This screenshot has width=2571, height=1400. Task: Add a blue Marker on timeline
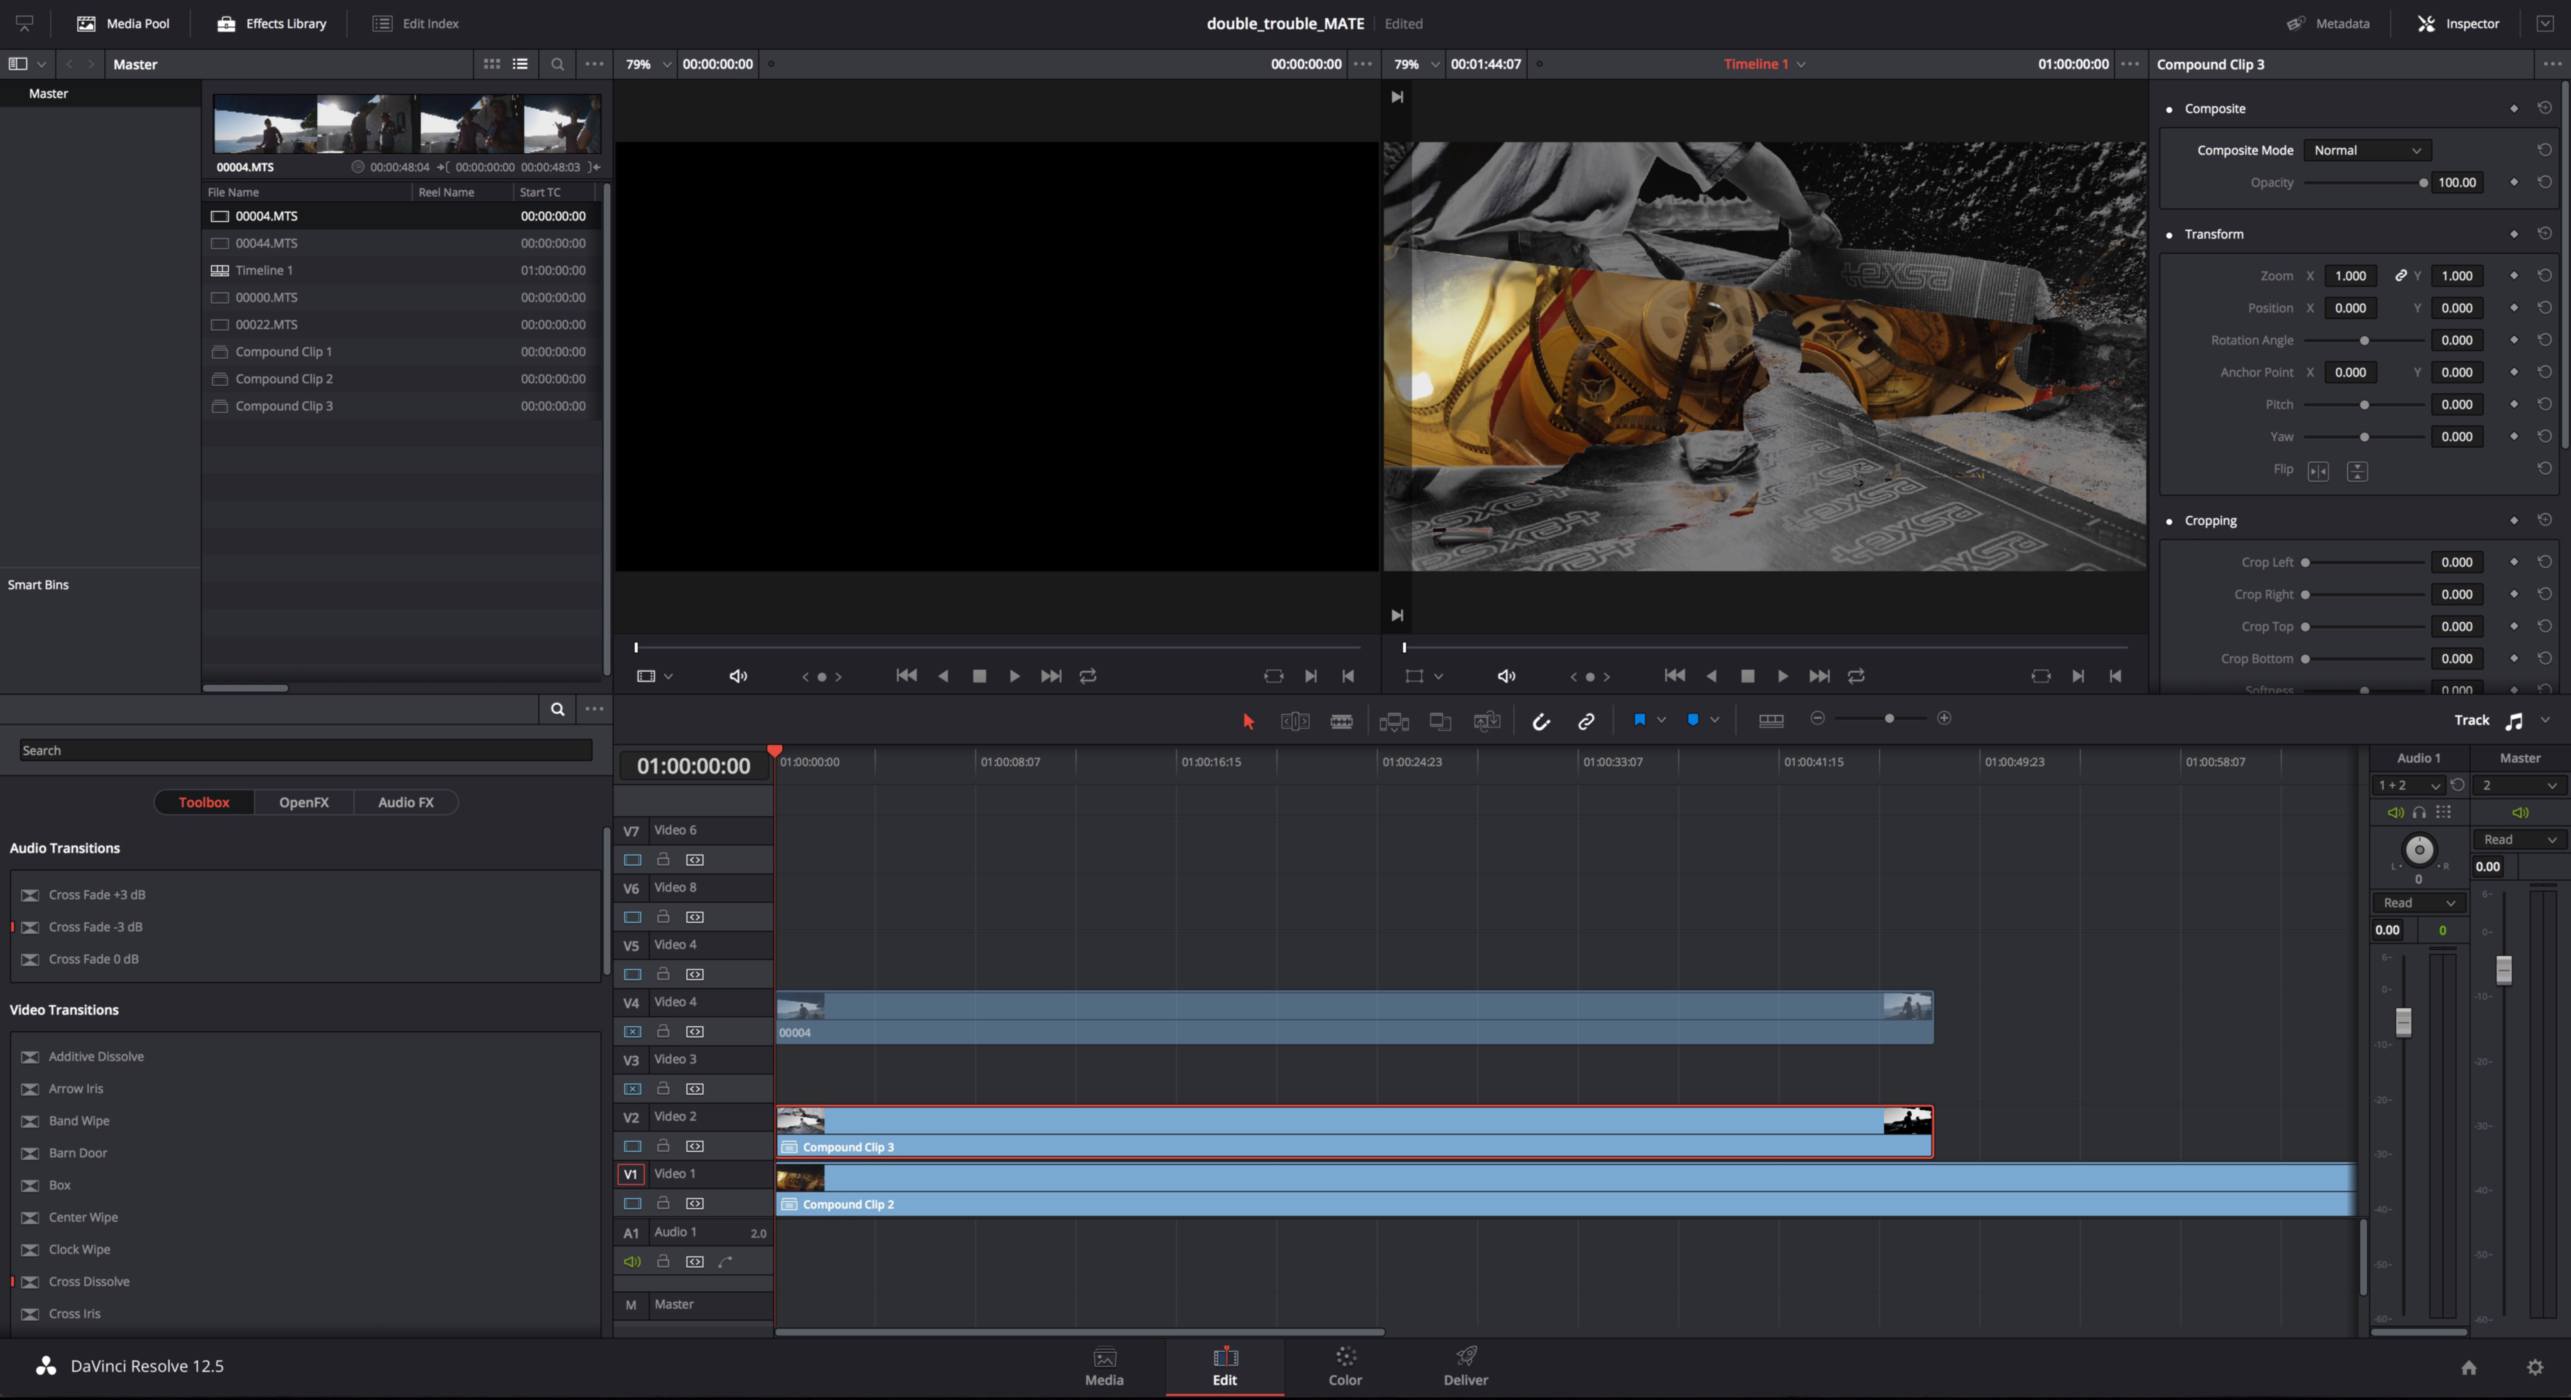coord(1693,720)
